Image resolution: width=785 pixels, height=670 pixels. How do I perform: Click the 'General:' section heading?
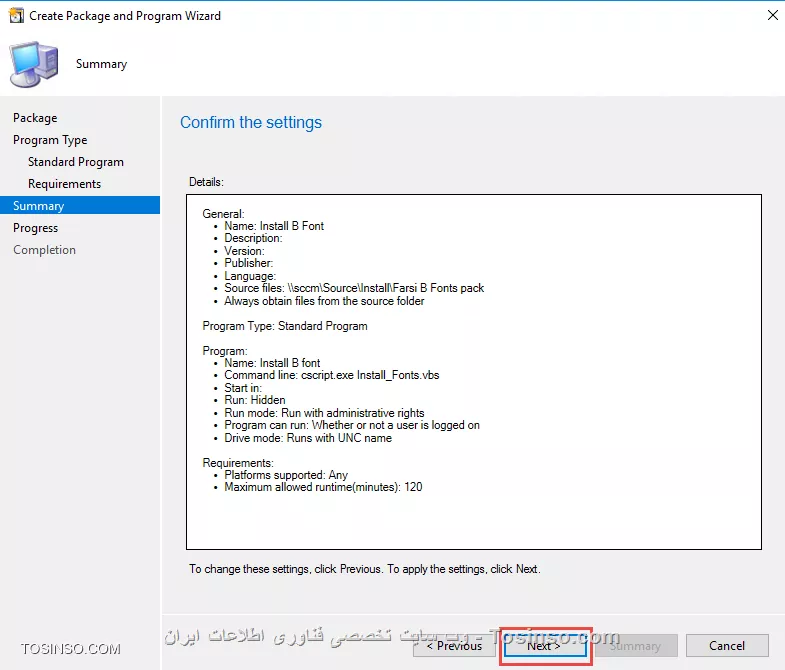click(x=223, y=214)
